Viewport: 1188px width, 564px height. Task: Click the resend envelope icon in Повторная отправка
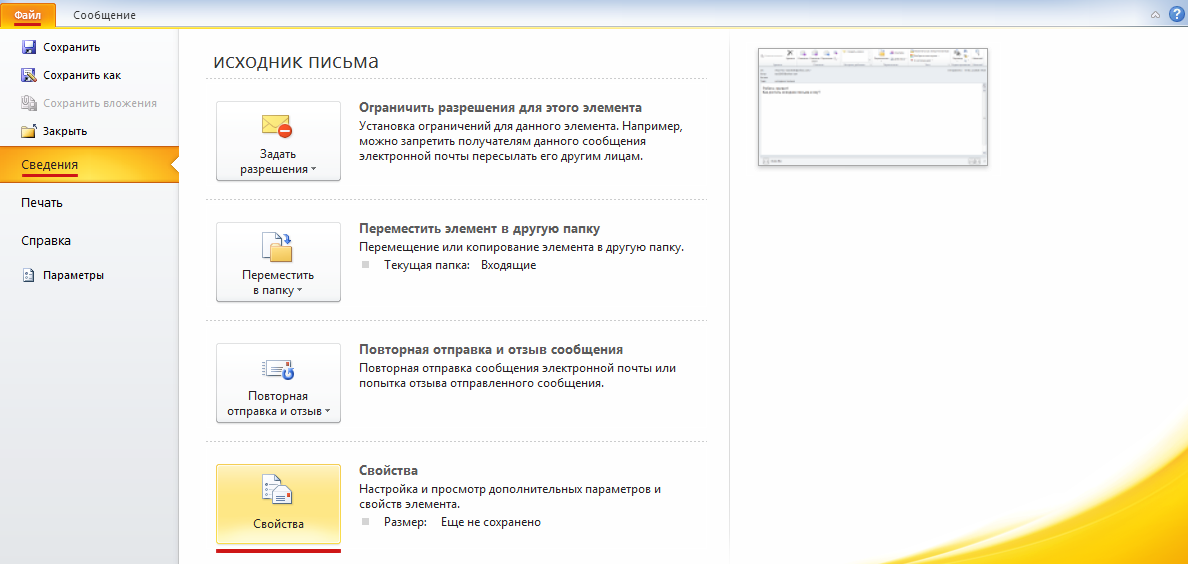(277, 368)
